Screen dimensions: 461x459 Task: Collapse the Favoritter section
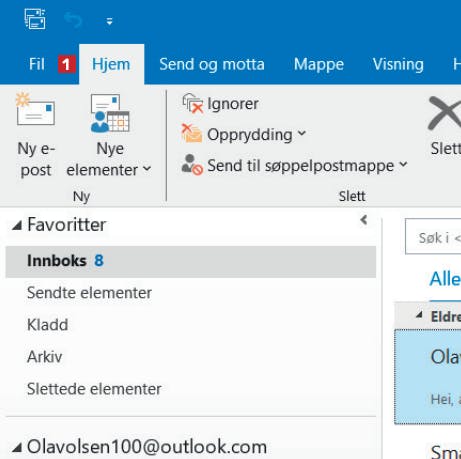coord(17,225)
